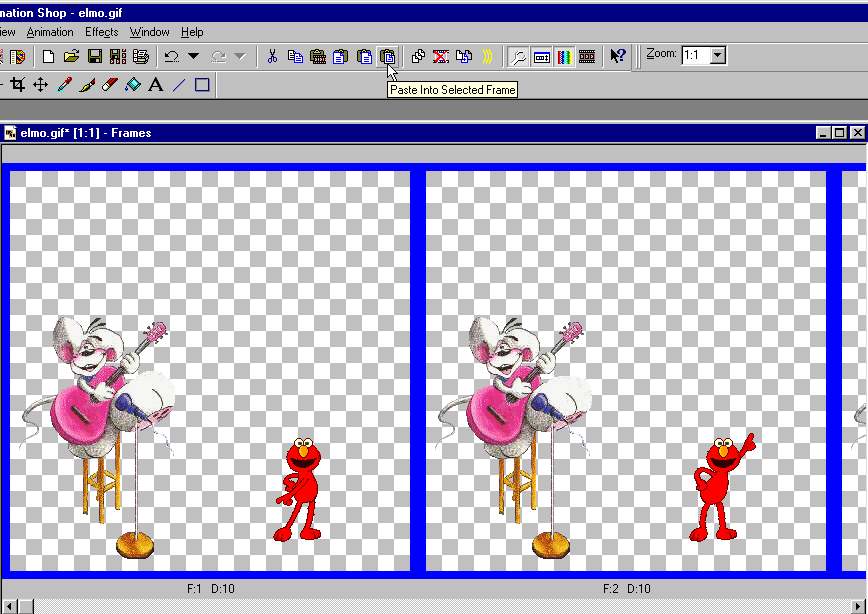Cut the selection with the scissors icon

272,56
